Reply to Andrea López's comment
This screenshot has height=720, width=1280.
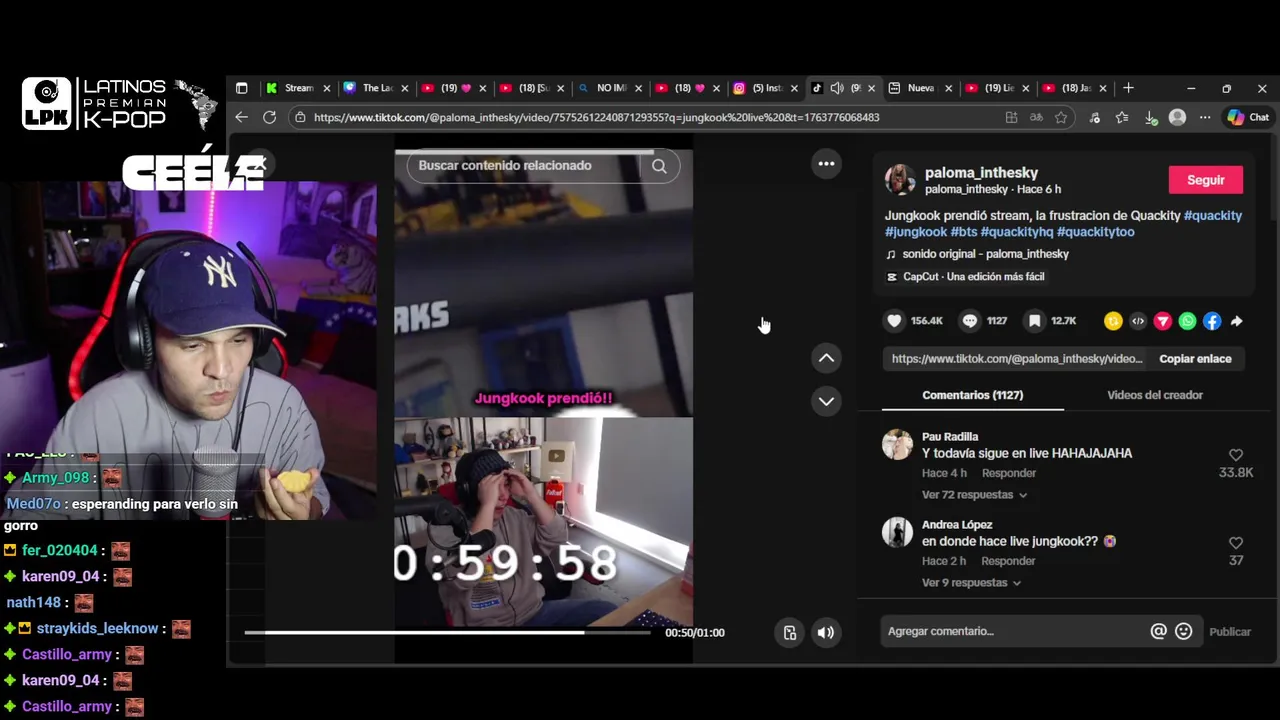point(1008,561)
